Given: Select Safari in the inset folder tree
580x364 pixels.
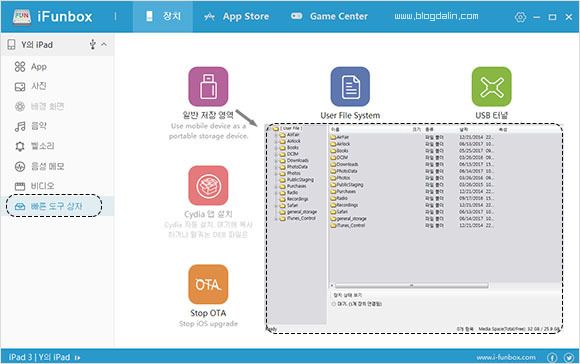Looking at the screenshot, I should pos(292,205).
